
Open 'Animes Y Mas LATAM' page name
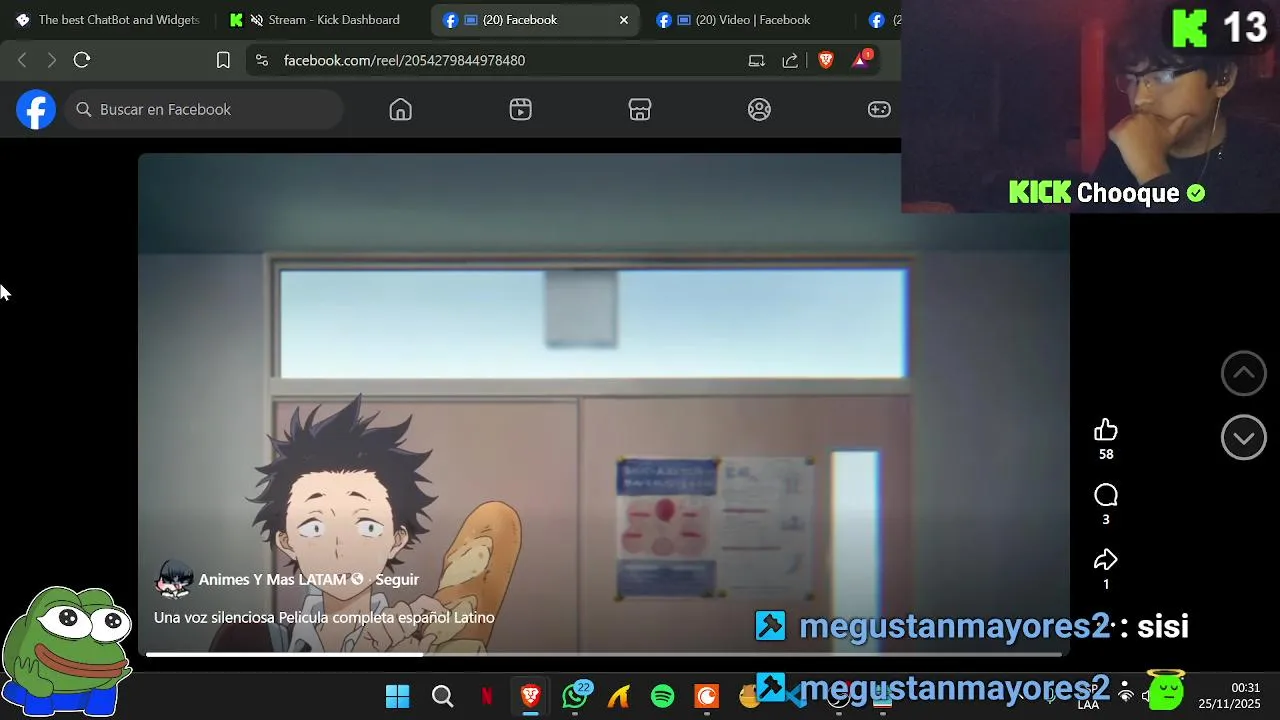(272, 580)
